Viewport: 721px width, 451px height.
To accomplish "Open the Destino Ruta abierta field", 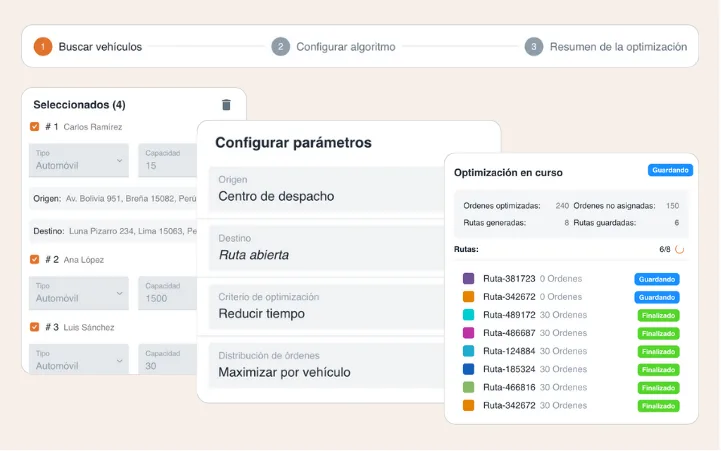I will point(326,248).
